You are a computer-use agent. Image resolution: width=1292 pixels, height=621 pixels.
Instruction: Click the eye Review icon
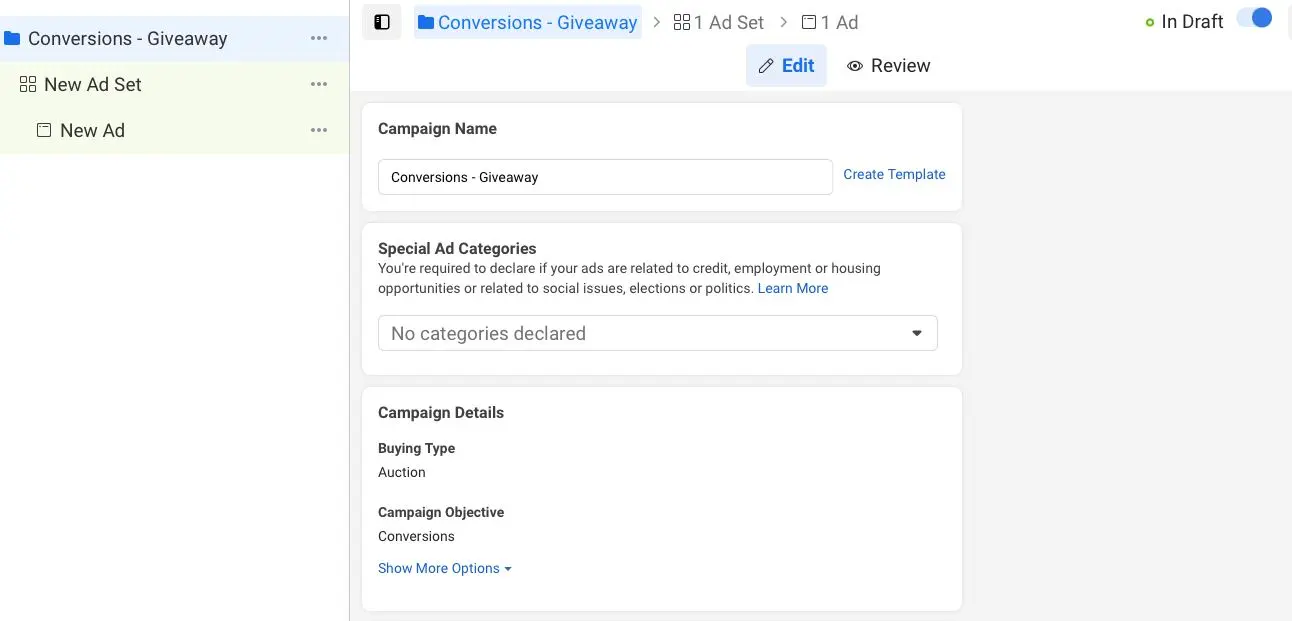click(855, 66)
